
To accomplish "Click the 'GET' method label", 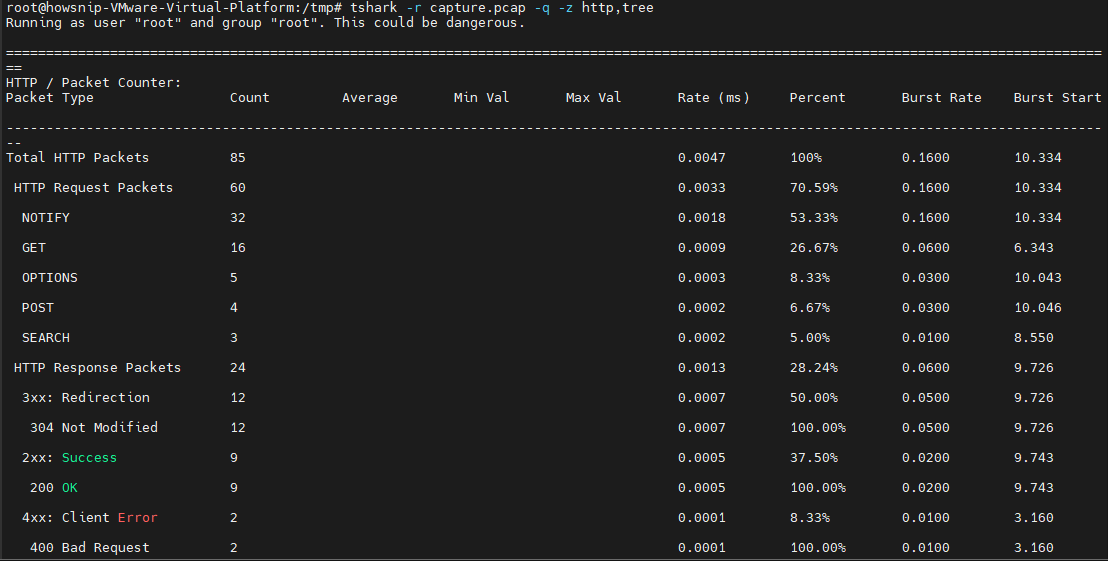I will (x=33, y=247).
